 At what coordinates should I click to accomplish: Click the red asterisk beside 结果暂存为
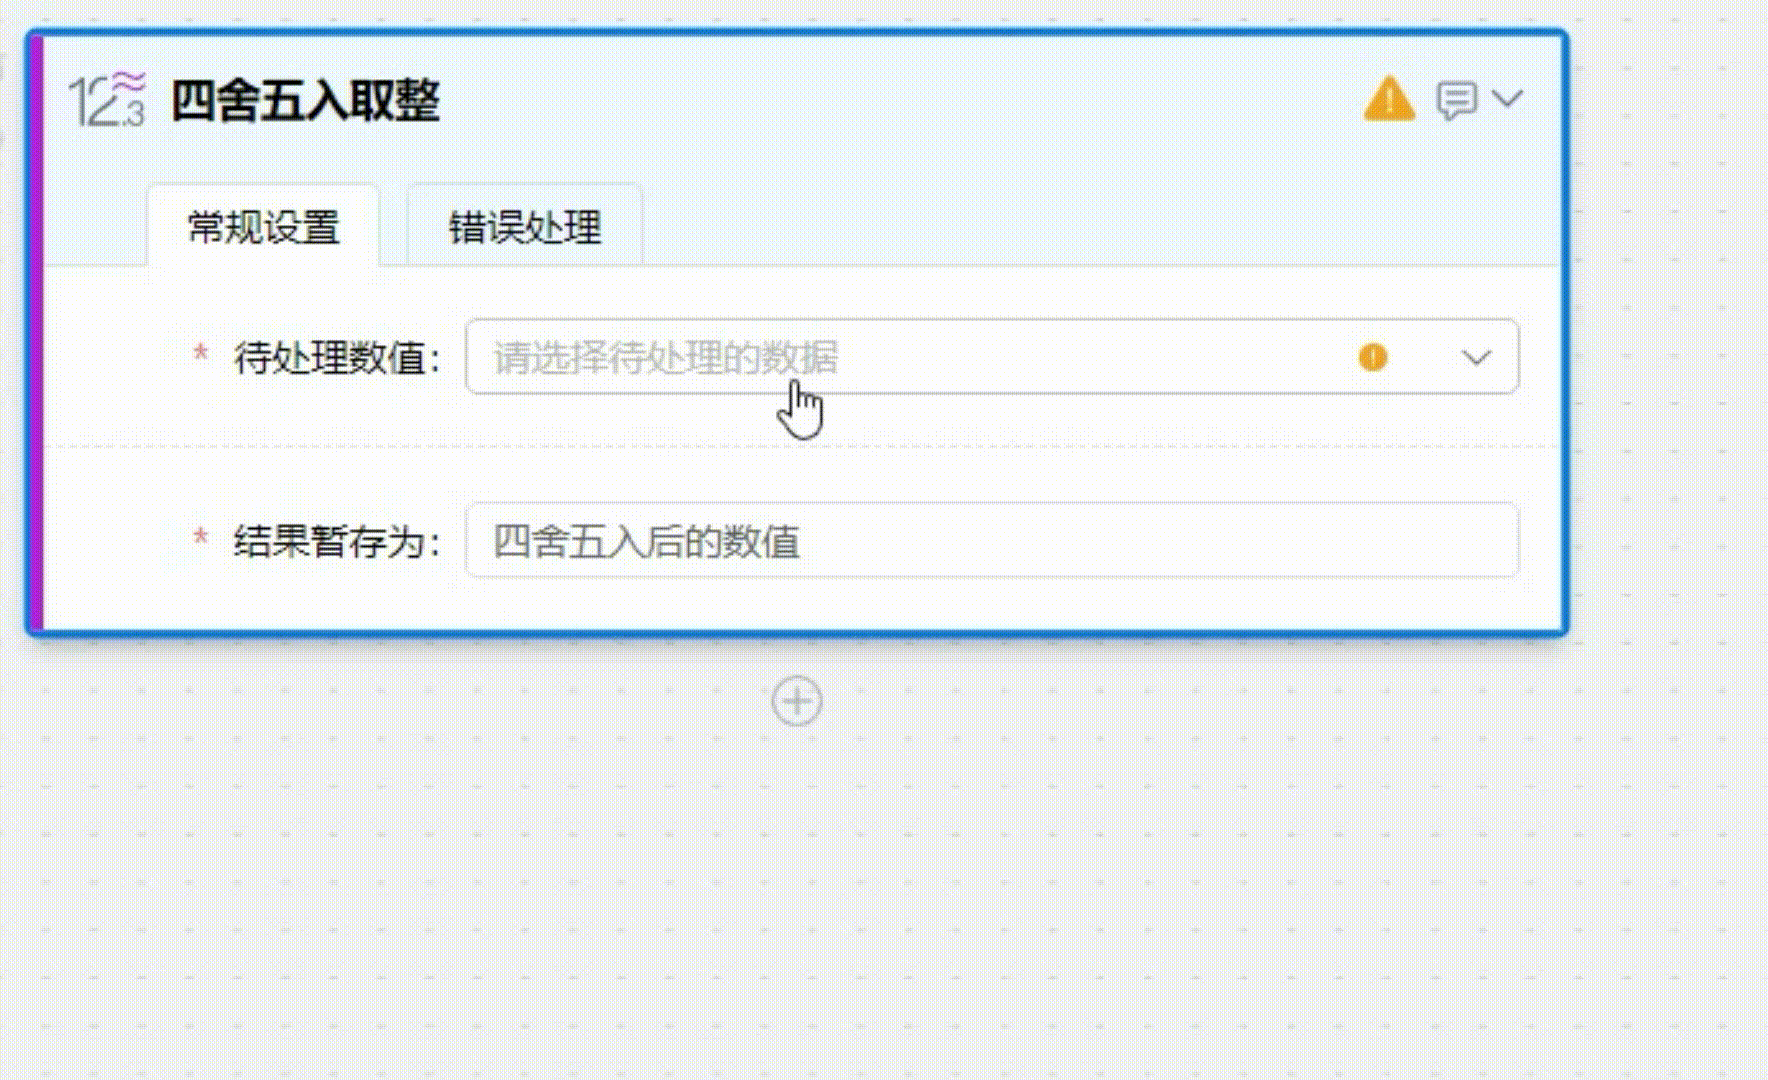pos(201,538)
